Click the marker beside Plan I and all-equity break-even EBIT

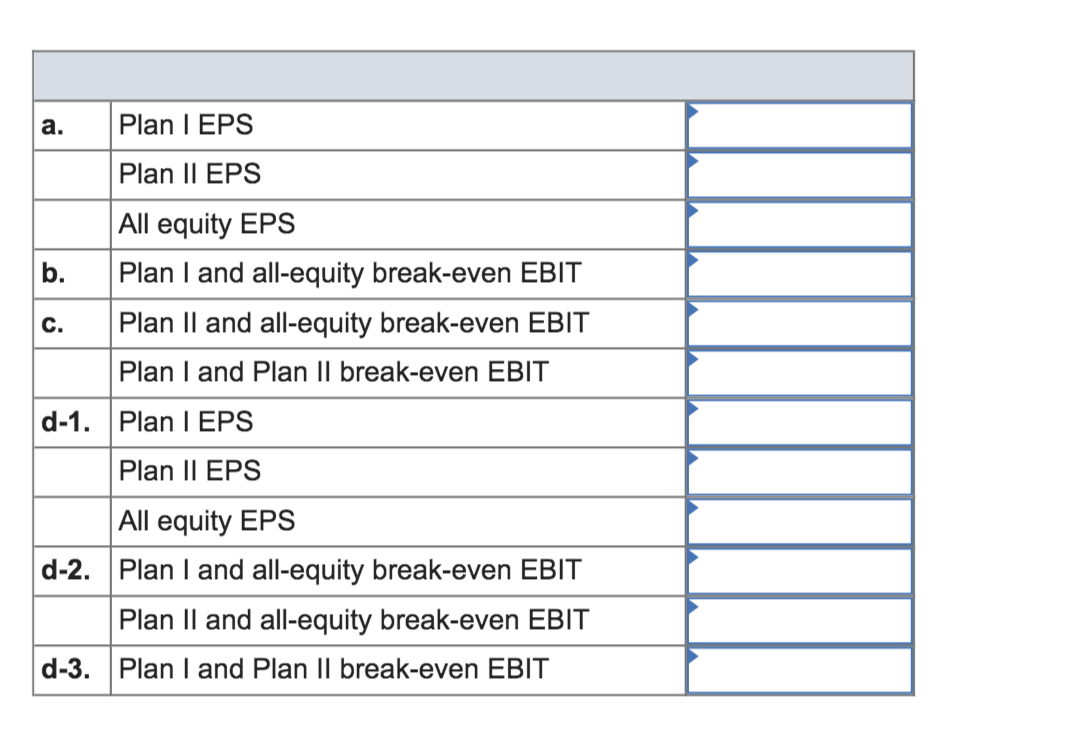(691, 261)
